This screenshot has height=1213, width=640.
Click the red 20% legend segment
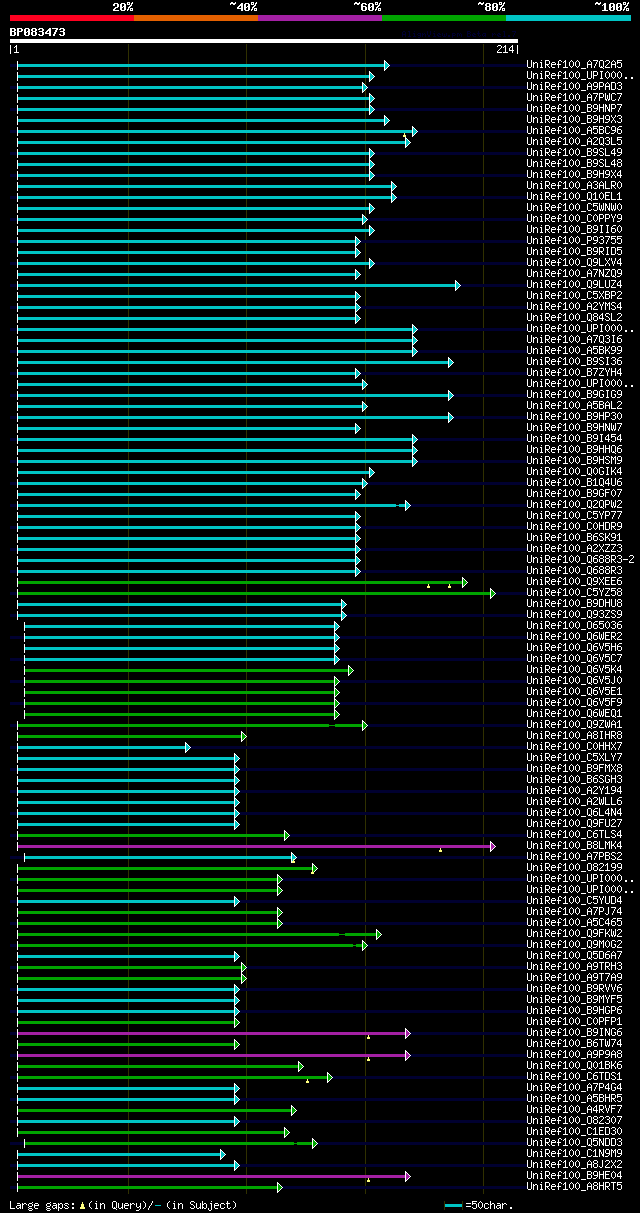[x=71, y=17]
